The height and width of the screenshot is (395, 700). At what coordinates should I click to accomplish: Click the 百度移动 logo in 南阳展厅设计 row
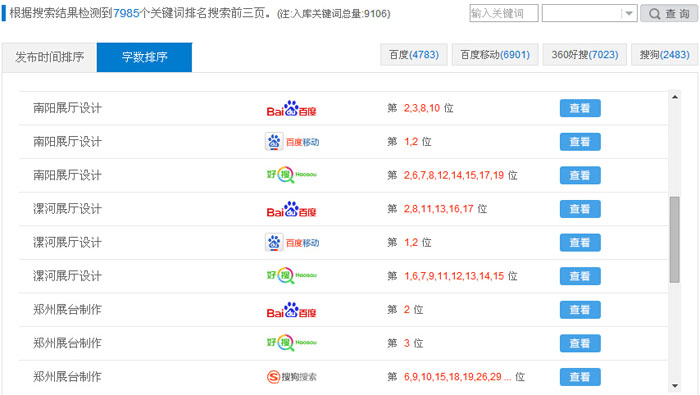(292, 142)
